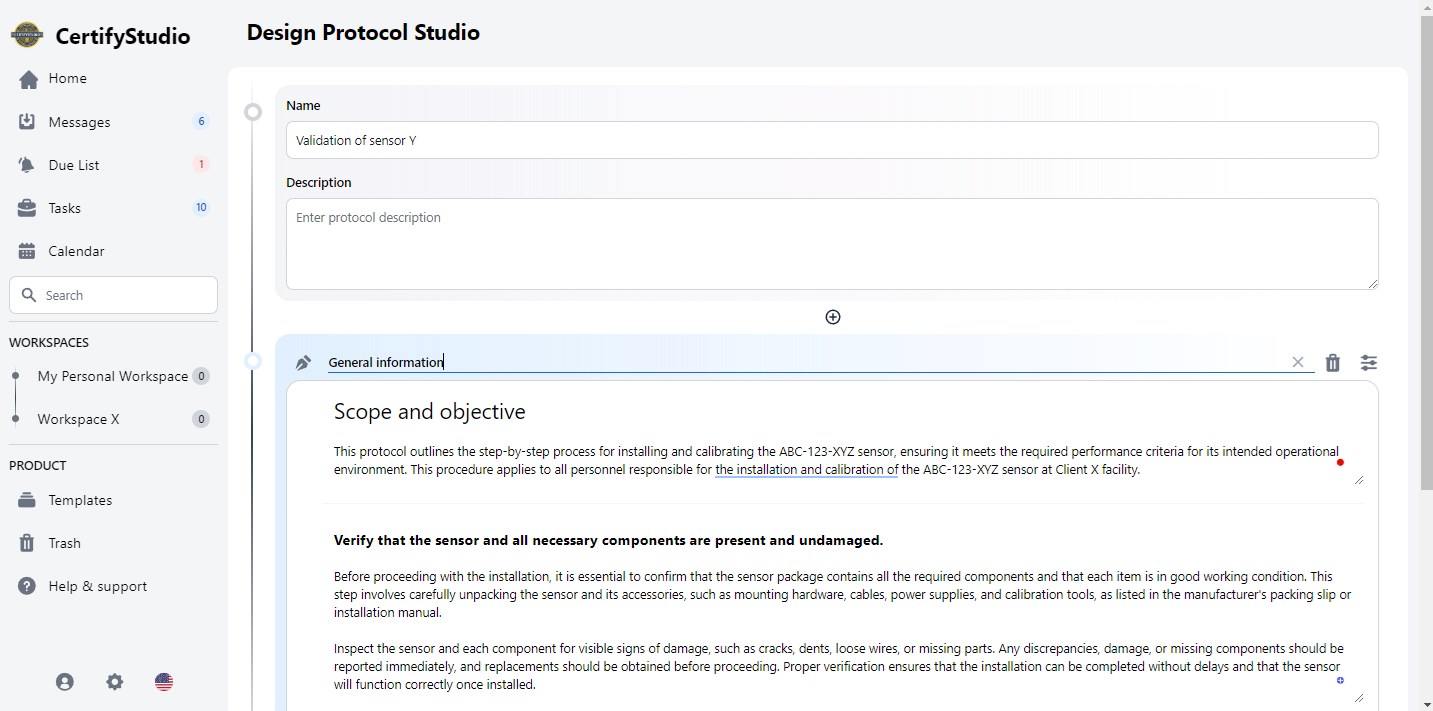Select My Personal Workspace
This screenshot has width=1433, height=711.
coord(112,376)
